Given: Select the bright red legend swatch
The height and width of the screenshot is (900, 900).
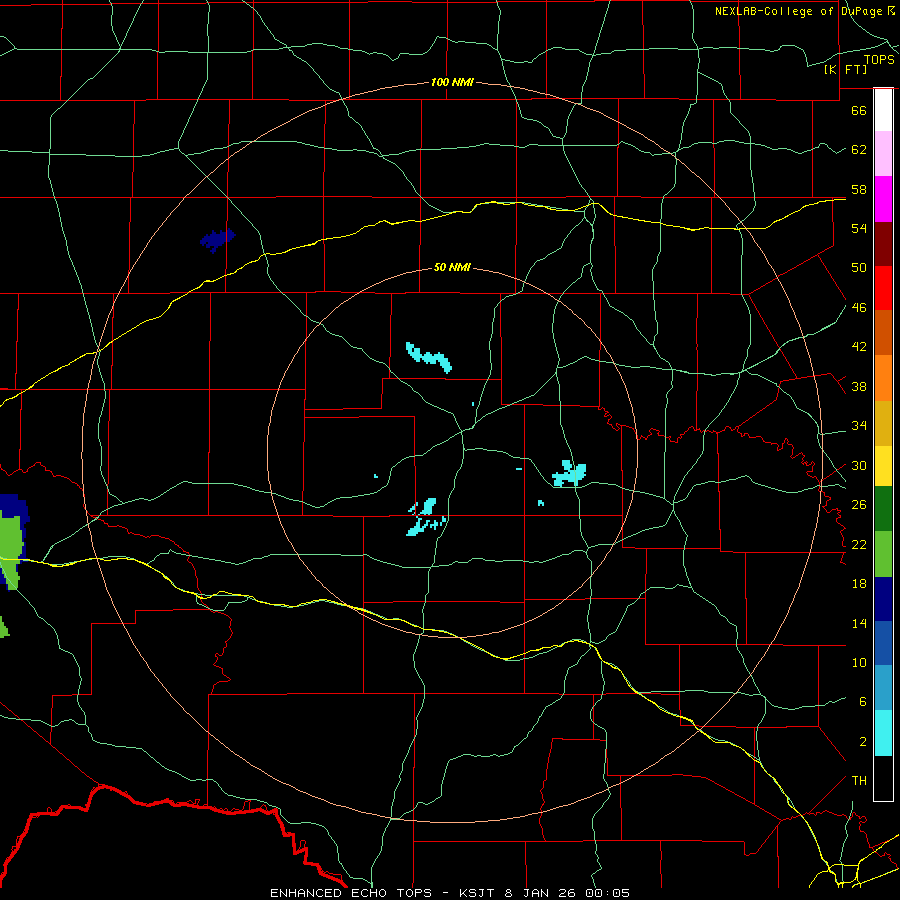Looking at the screenshot, I should point(883,288).
